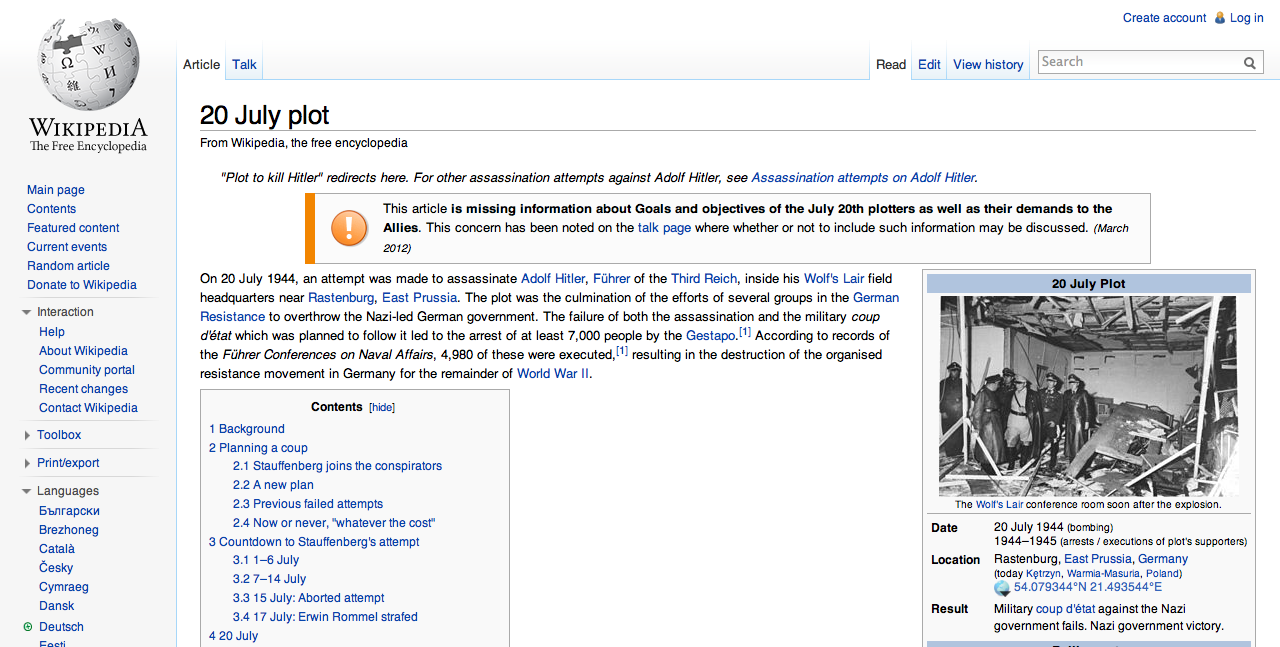Viewport: 1280px width, 647px height.
Task: Open the Wolf's Lair link in intro
Action: [835, 279]
